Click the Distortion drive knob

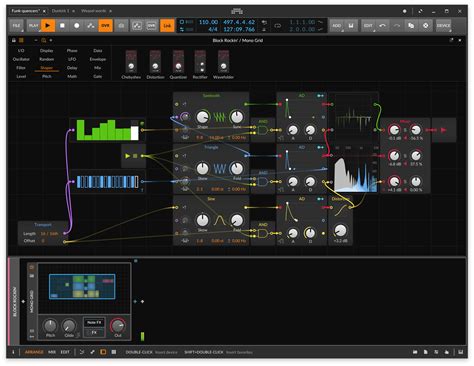(340, 230)
